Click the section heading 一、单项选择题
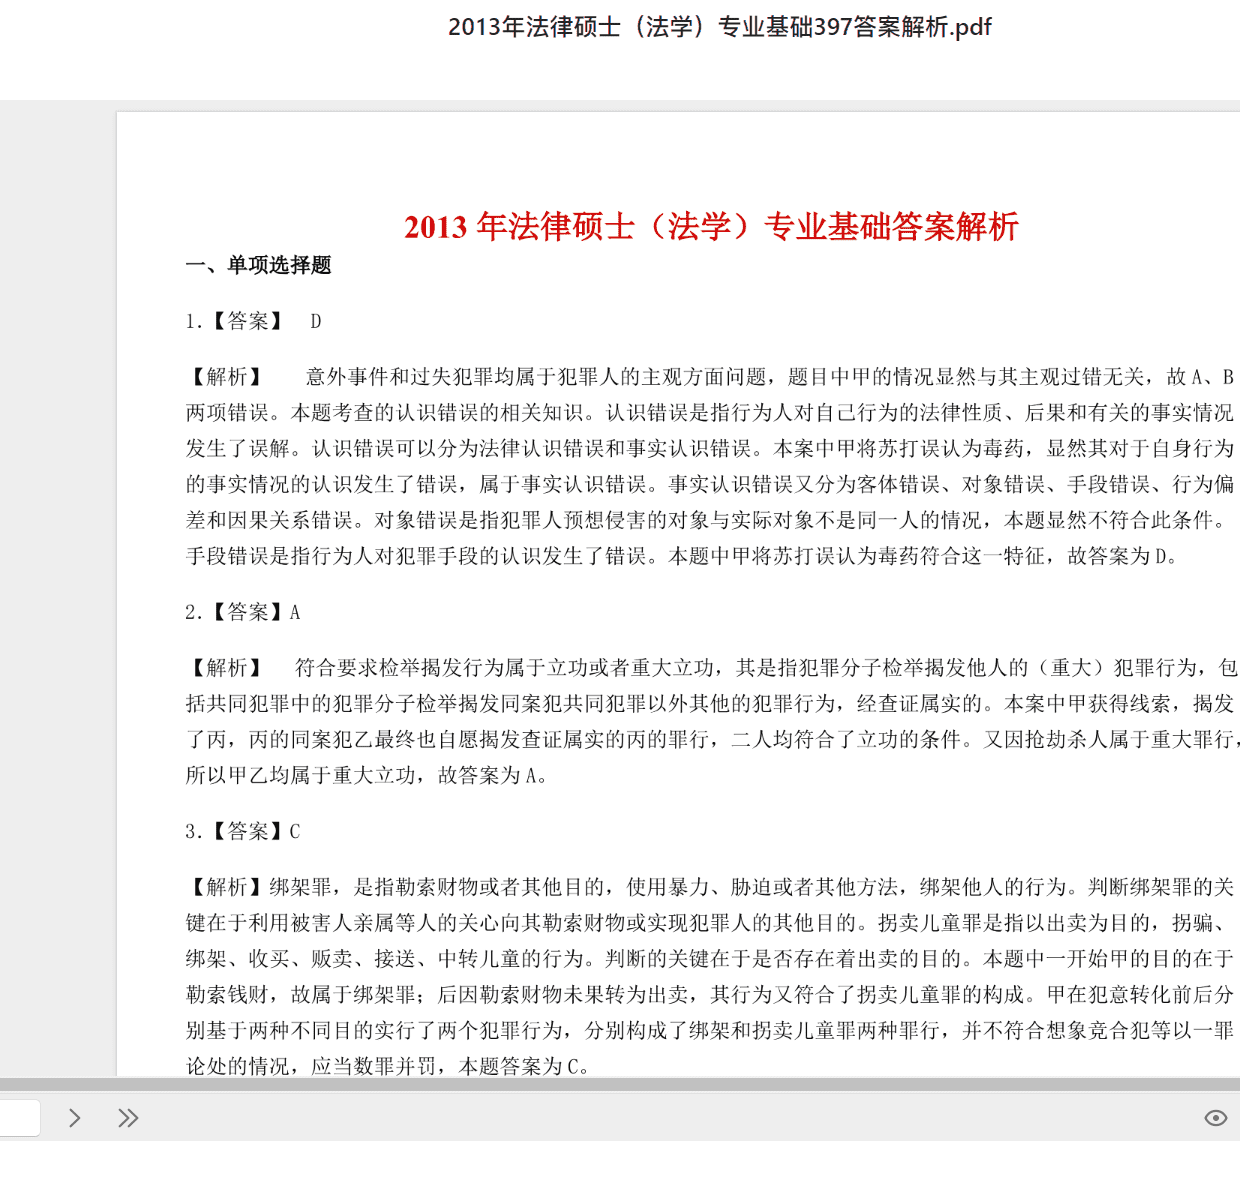The width and height of the screenshot is (1240, 1180). click(258, 265)
